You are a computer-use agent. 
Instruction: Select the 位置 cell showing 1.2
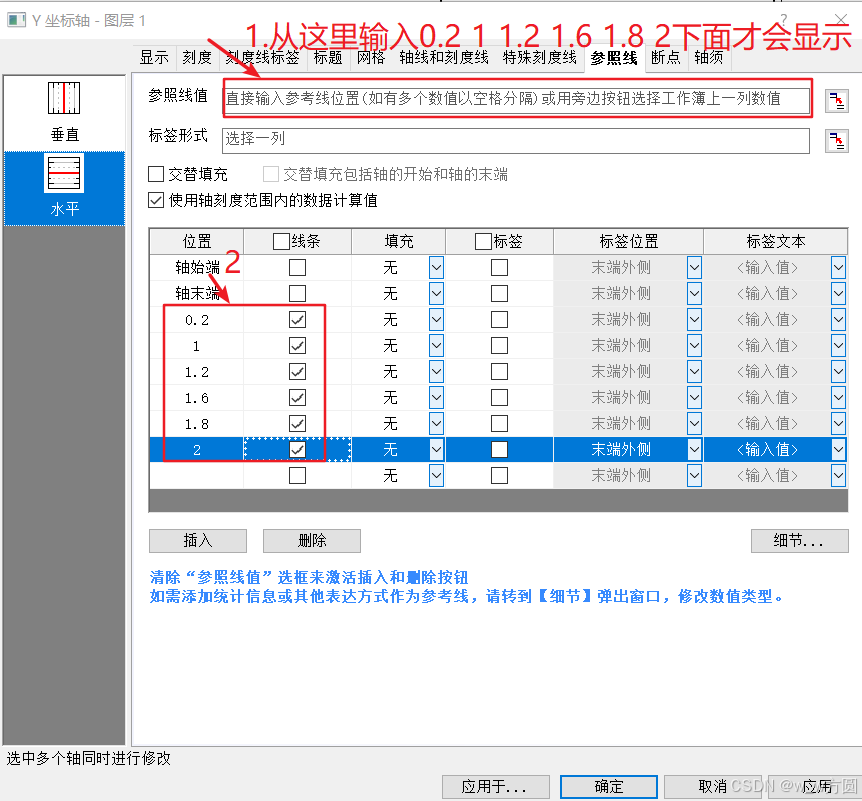[196, 372]
